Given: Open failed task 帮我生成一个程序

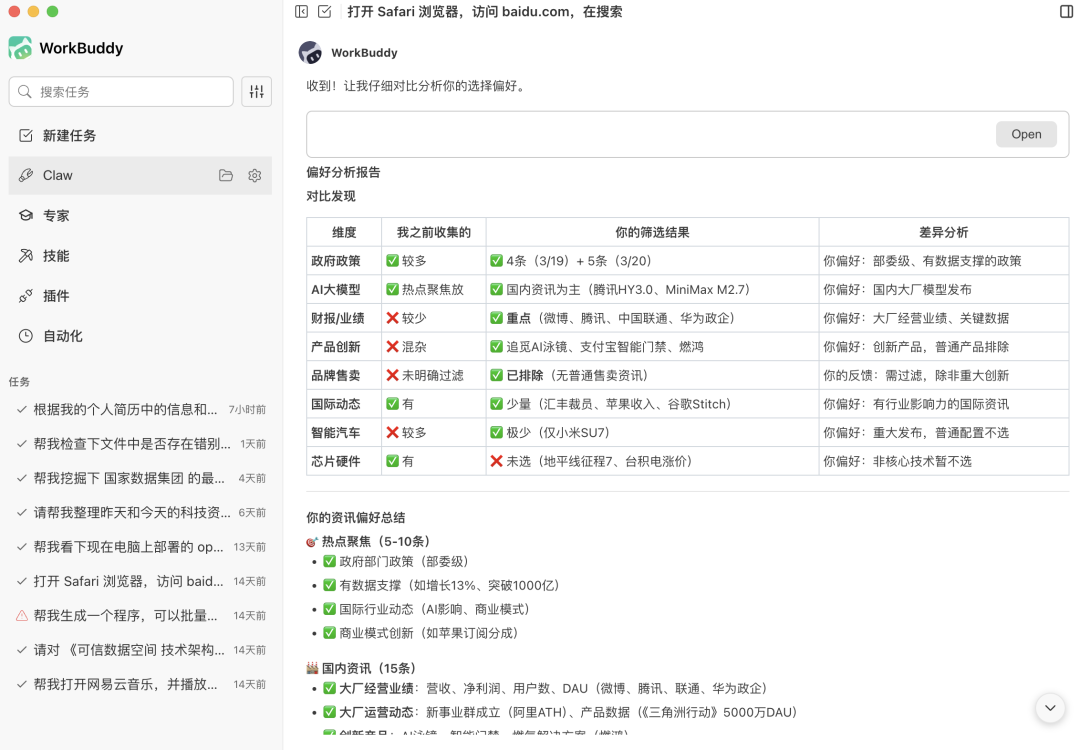Looking at the screenshot, I should pyautogui.click(x=125, y=616).
